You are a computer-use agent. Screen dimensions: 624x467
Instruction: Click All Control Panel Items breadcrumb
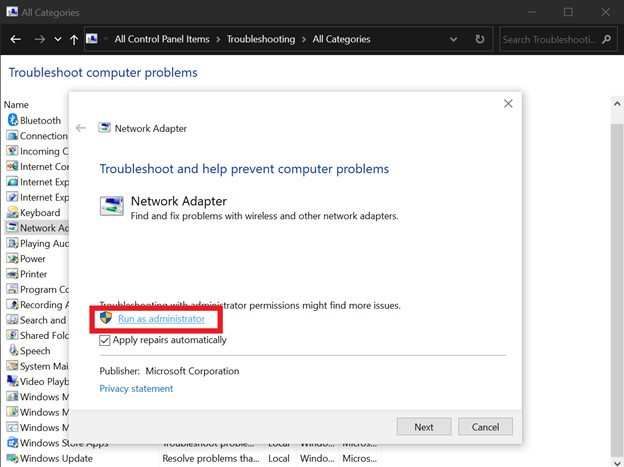coord(162,39)
